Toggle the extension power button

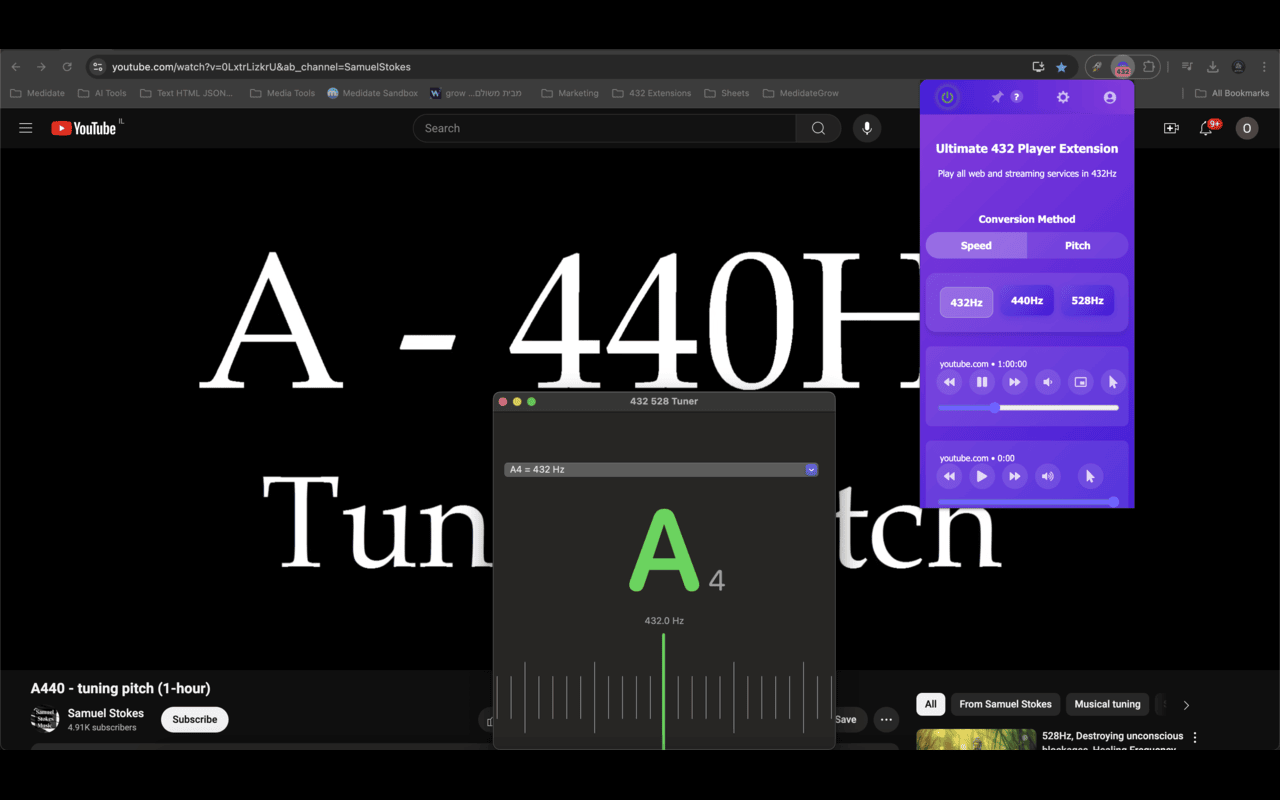pos(946,97)
